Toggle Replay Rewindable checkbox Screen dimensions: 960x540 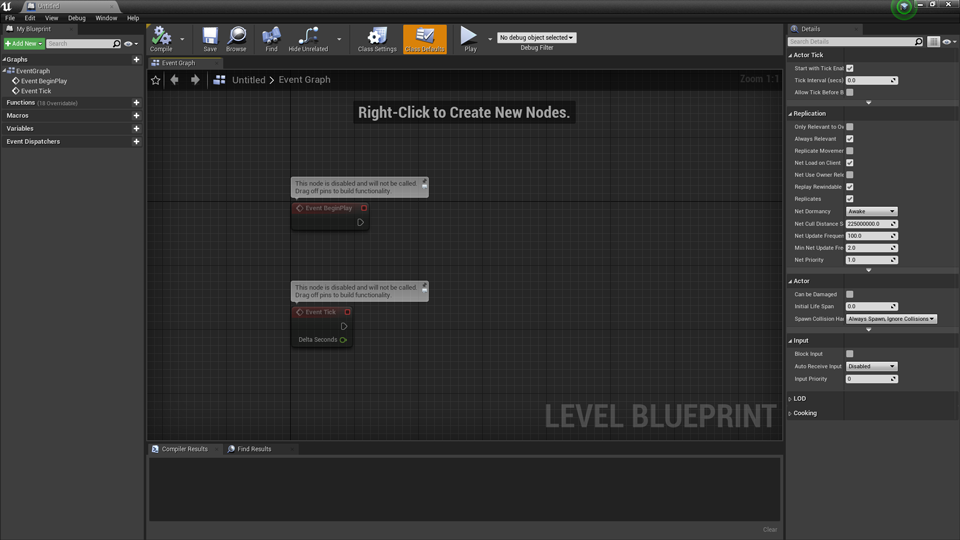[850, 187]
